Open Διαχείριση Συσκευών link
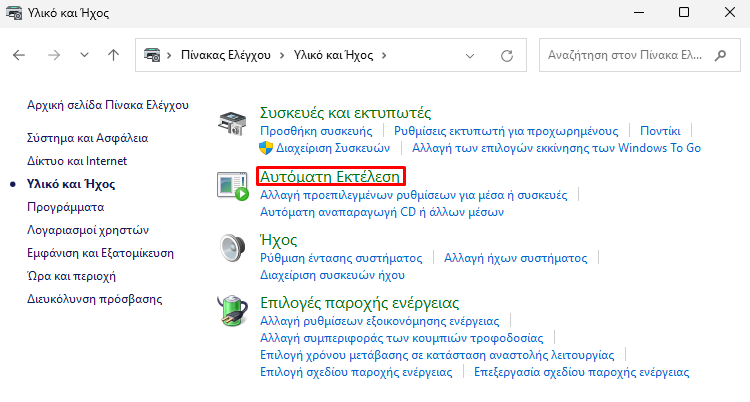Screen dimensions: 750x402 tap(333, 148)
